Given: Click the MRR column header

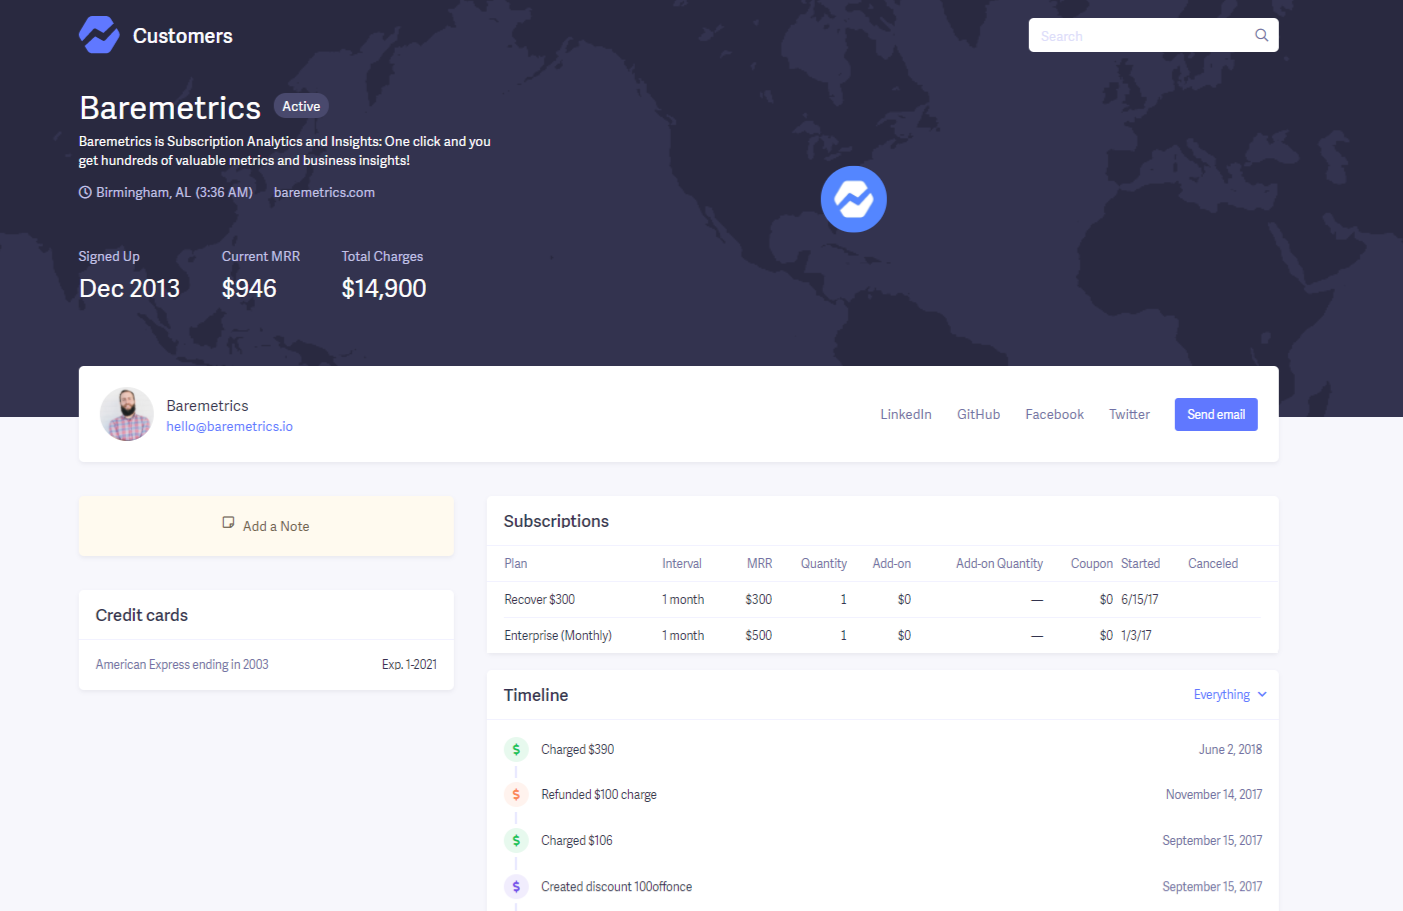Looking at the screenshot, I should [759, 563].
